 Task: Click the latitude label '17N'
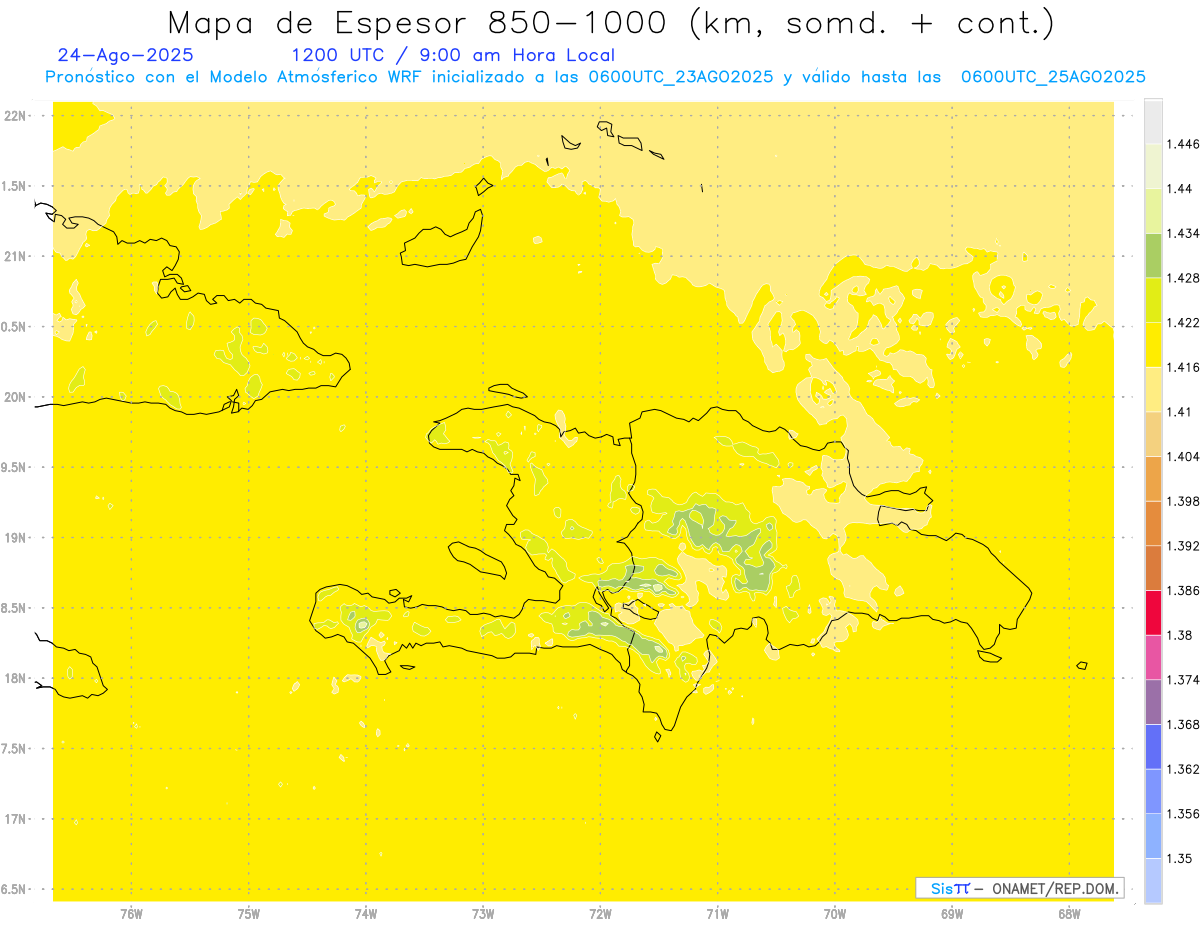[x=16, y=819]
